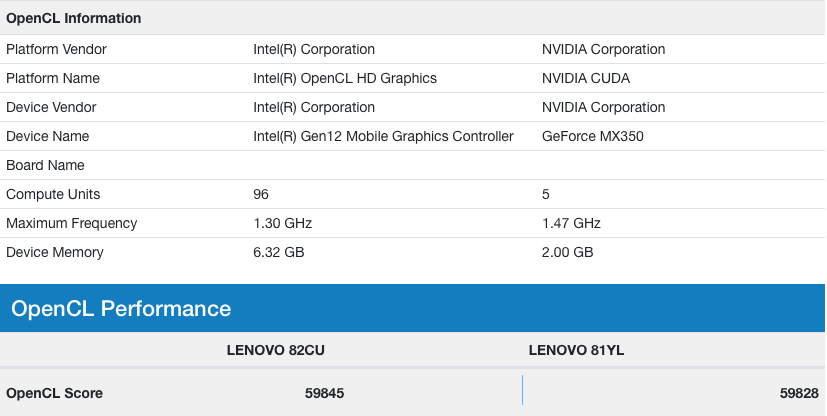Select the NVIDIA CUDA platform name
The height and width of the screenshot is (416, 827).
coord(586,78)
